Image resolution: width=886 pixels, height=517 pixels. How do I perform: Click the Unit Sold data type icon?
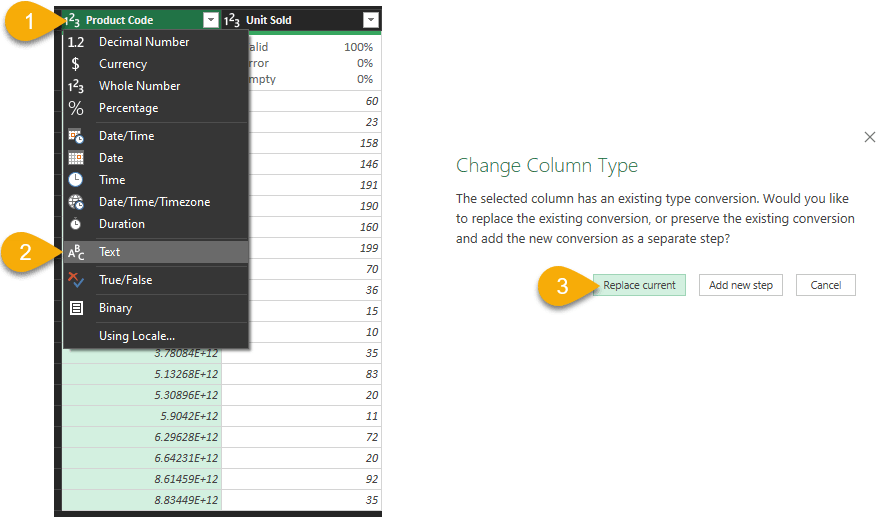[232, 20]
